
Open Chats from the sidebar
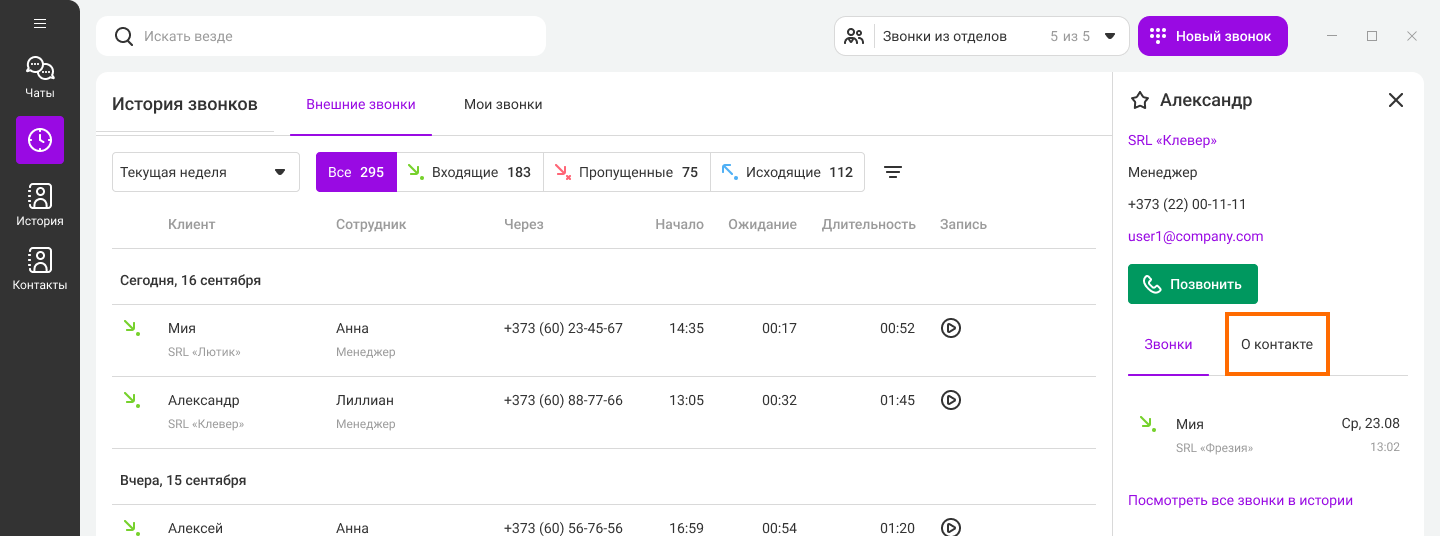coord(40,77)
